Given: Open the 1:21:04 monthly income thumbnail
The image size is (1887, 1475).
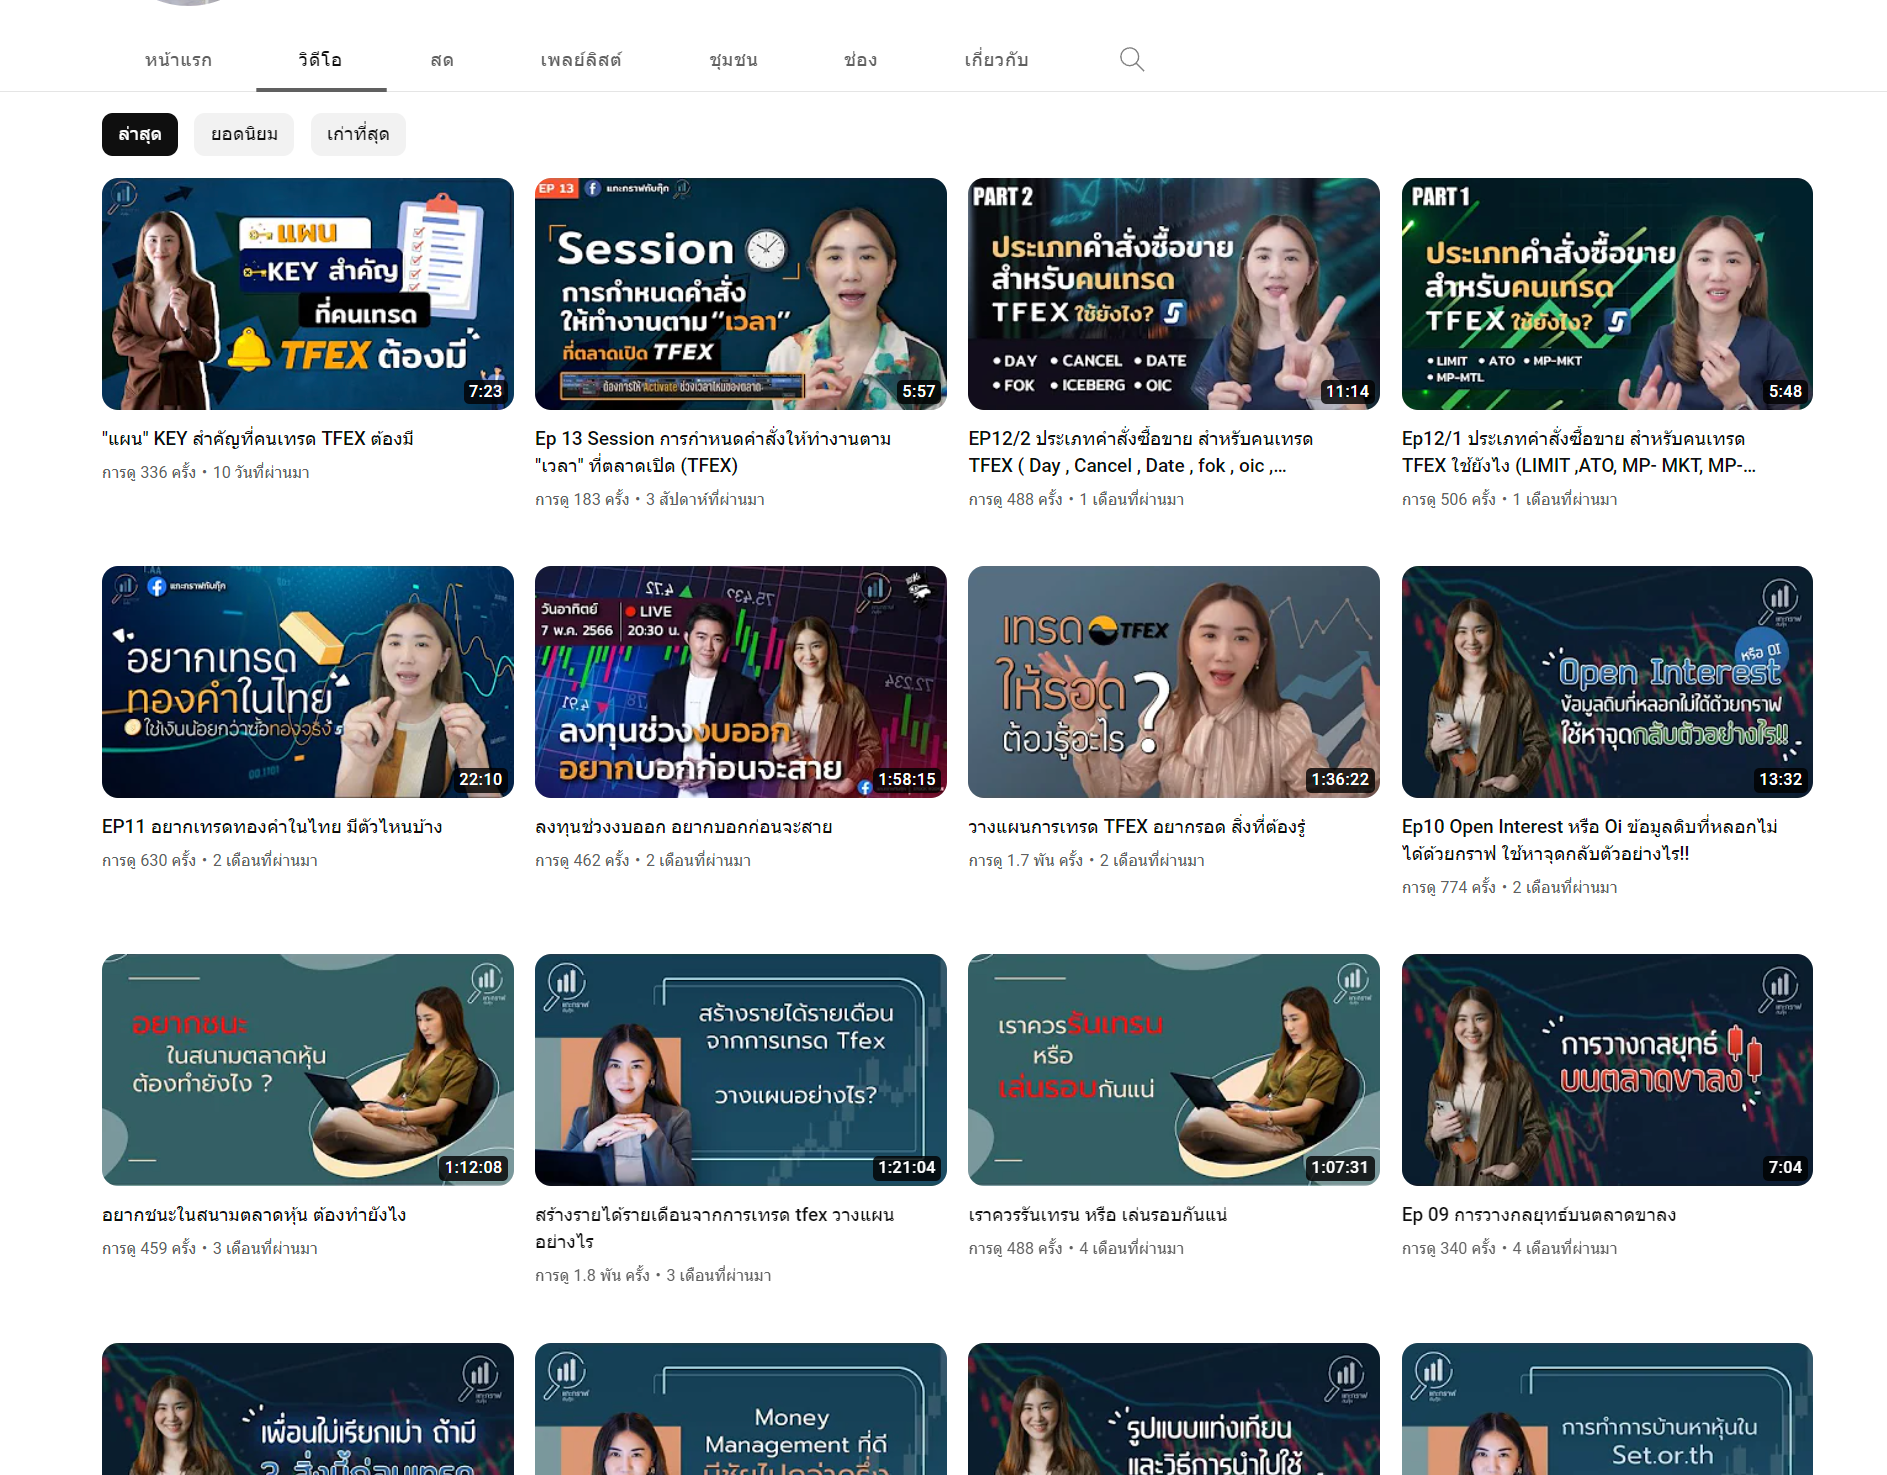Looking at the screenshot, I should click(x=741, y=1070).
